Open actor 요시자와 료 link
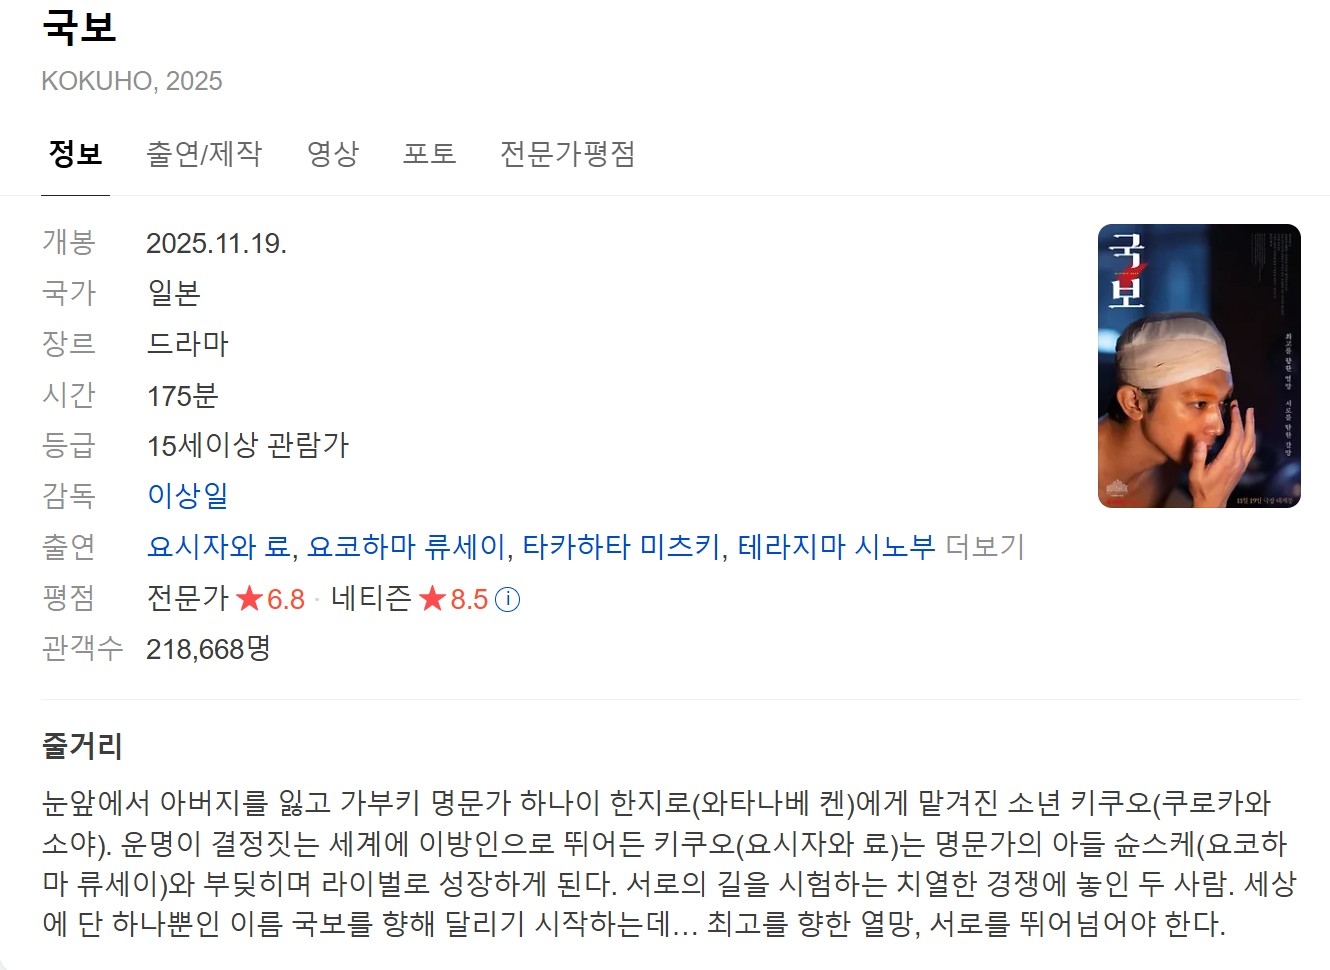The height and width of the screenshot is (970, 1330). (219, 547)
